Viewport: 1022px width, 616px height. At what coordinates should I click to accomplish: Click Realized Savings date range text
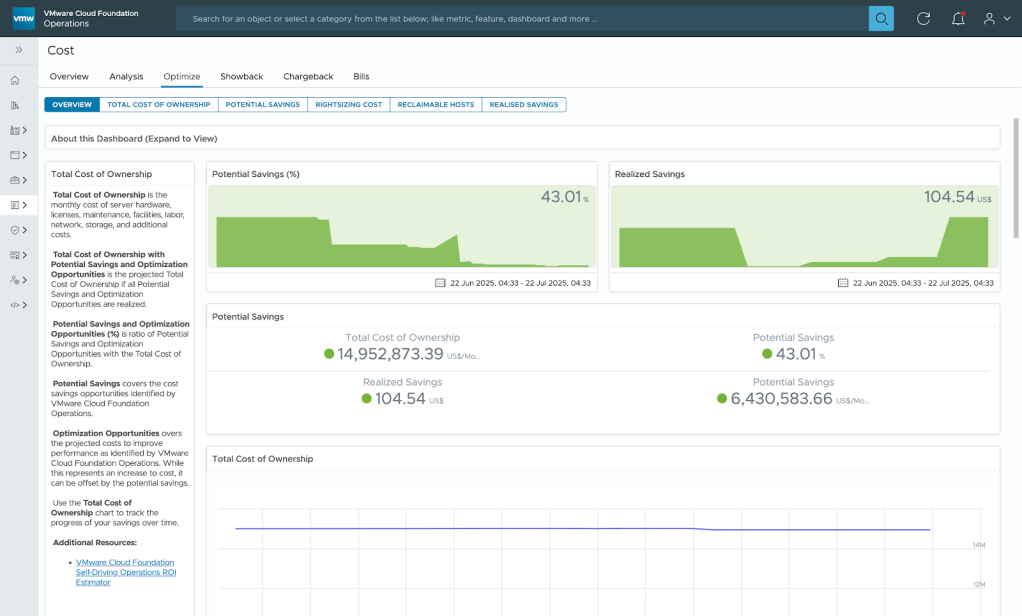923,283
